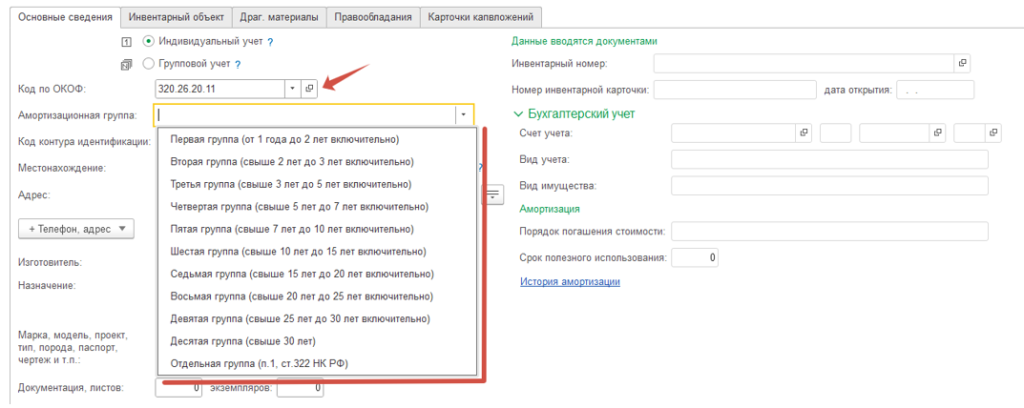Image resolution: width=1024 pixels, height=408 pixels.
Task: Open the Драг. материалы tab
Action: (279, 18)
